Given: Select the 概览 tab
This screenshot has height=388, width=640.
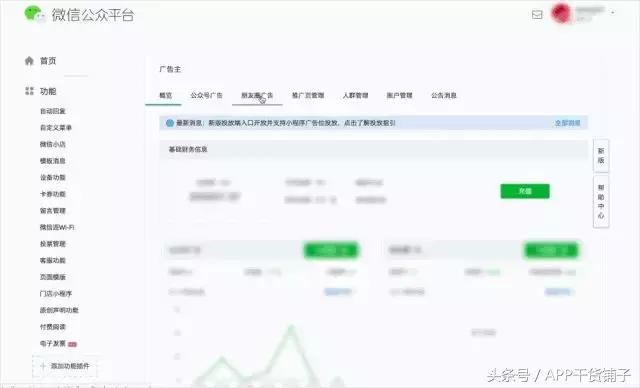Looking at the screenshot, I should click(x=165, y=95).
